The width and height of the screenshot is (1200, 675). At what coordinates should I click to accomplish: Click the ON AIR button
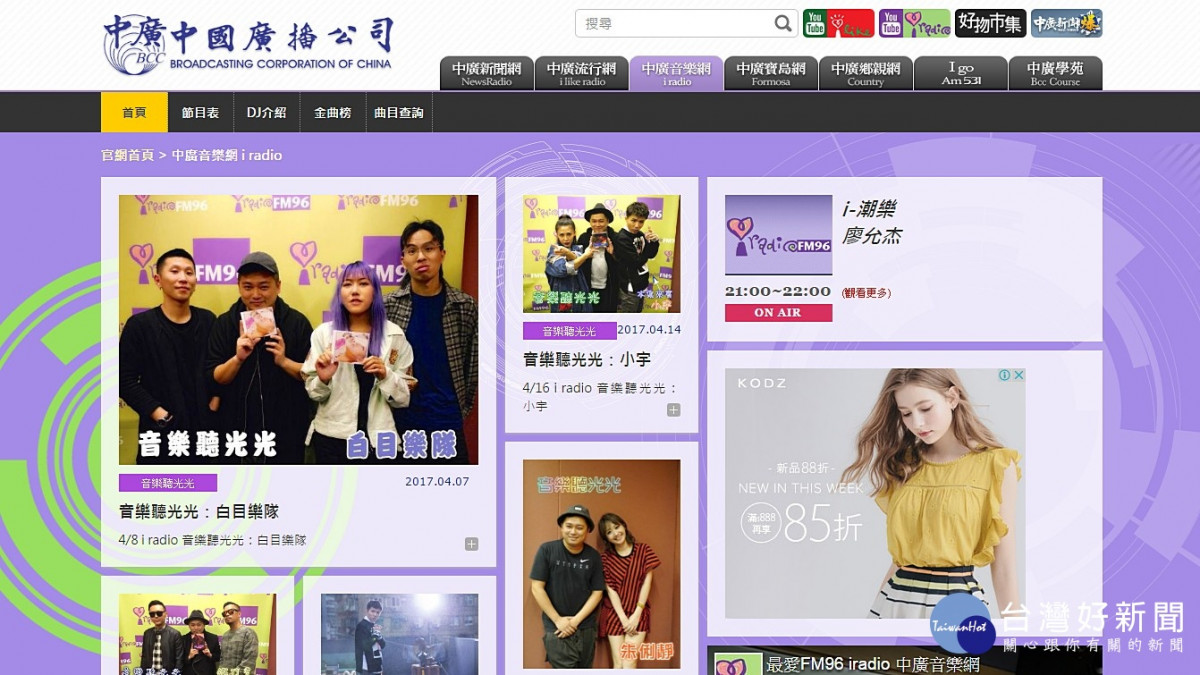pyautogui.click(x=778, y=313)
